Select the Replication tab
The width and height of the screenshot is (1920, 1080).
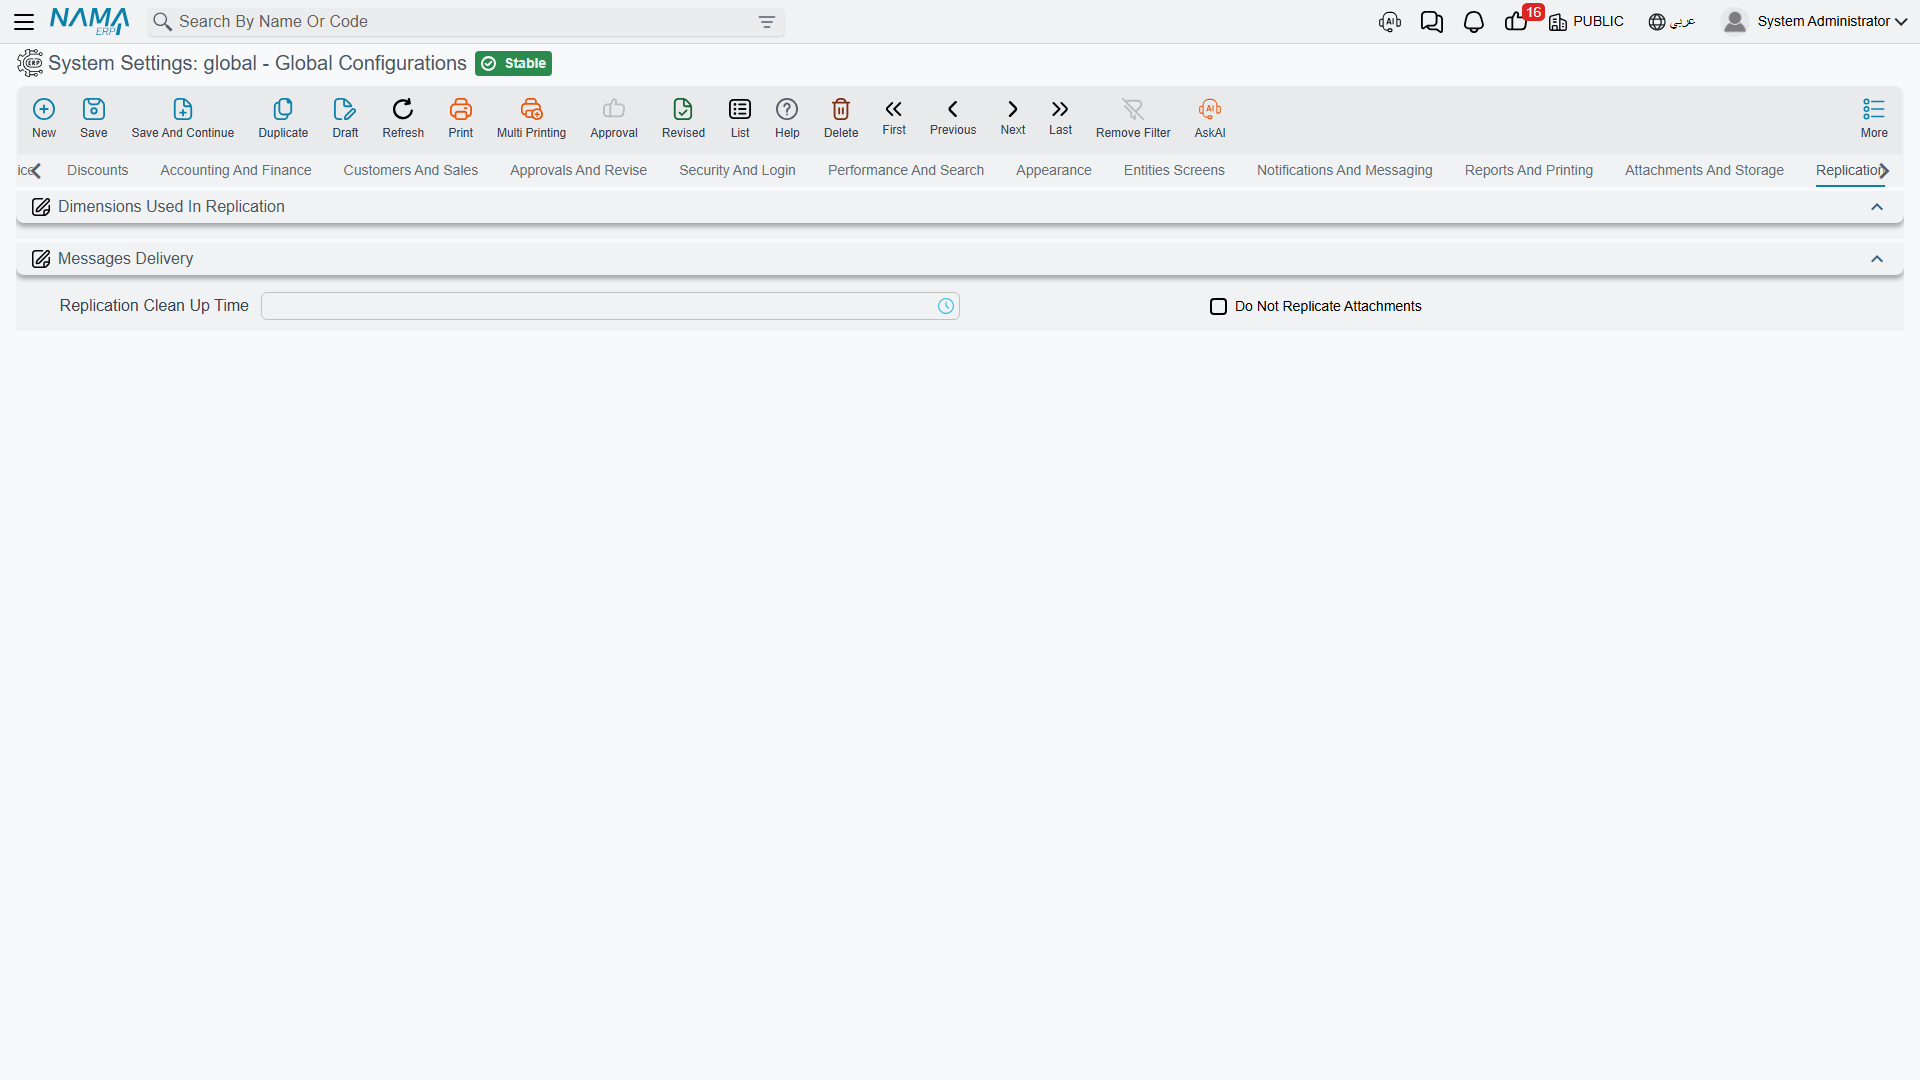(x=1848, y=170)
